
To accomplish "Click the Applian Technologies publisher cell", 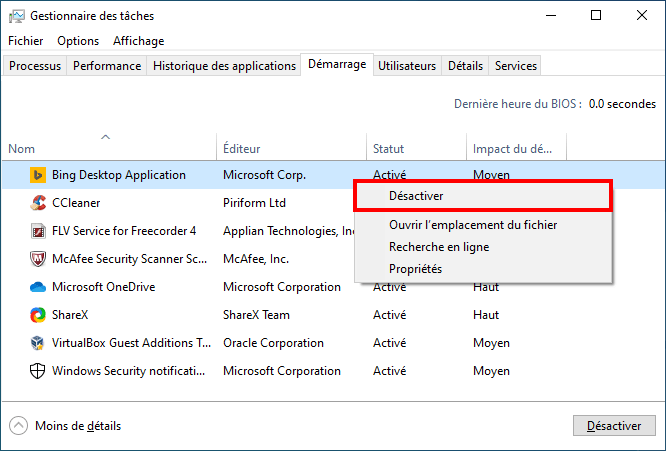I will [289, 231].
